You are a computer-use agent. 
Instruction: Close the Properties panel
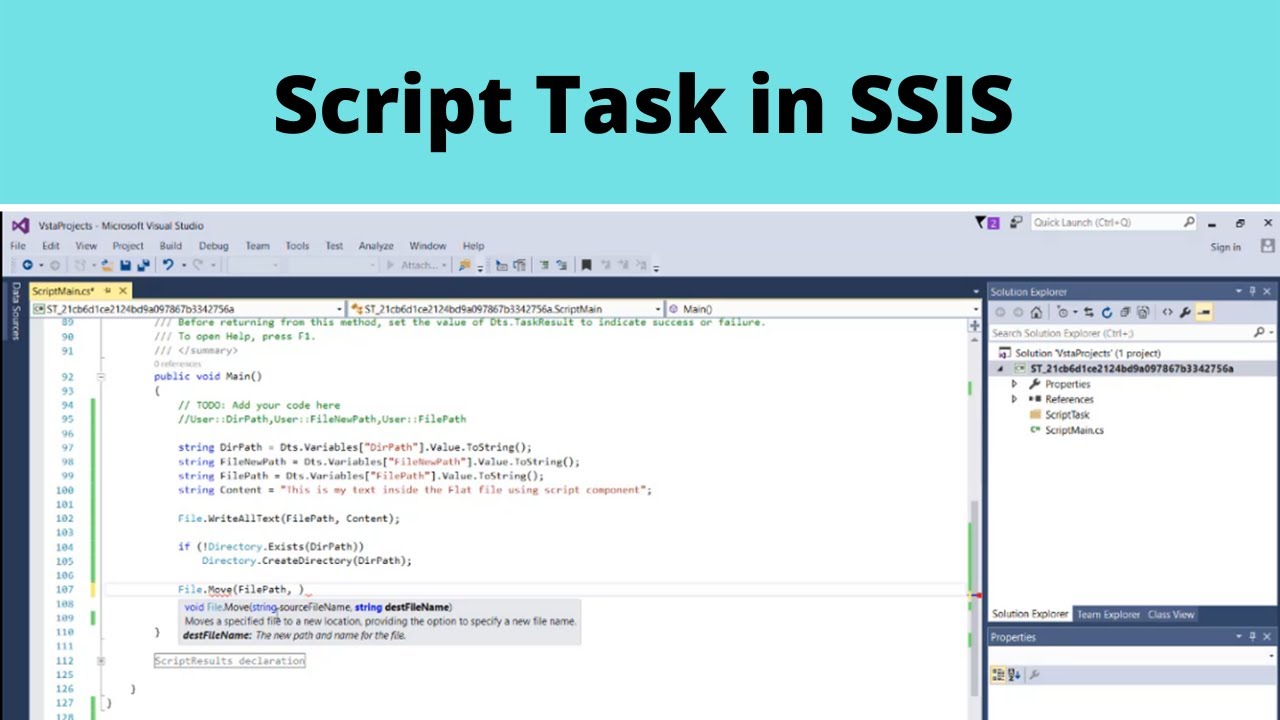coord(1268,637)
